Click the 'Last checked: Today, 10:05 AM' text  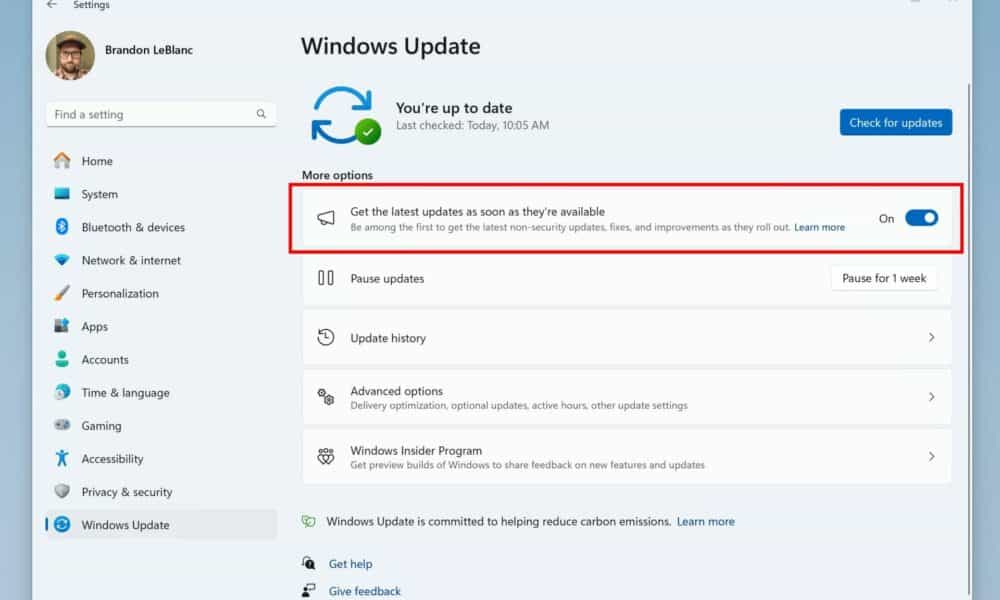[x=472, y=126]
